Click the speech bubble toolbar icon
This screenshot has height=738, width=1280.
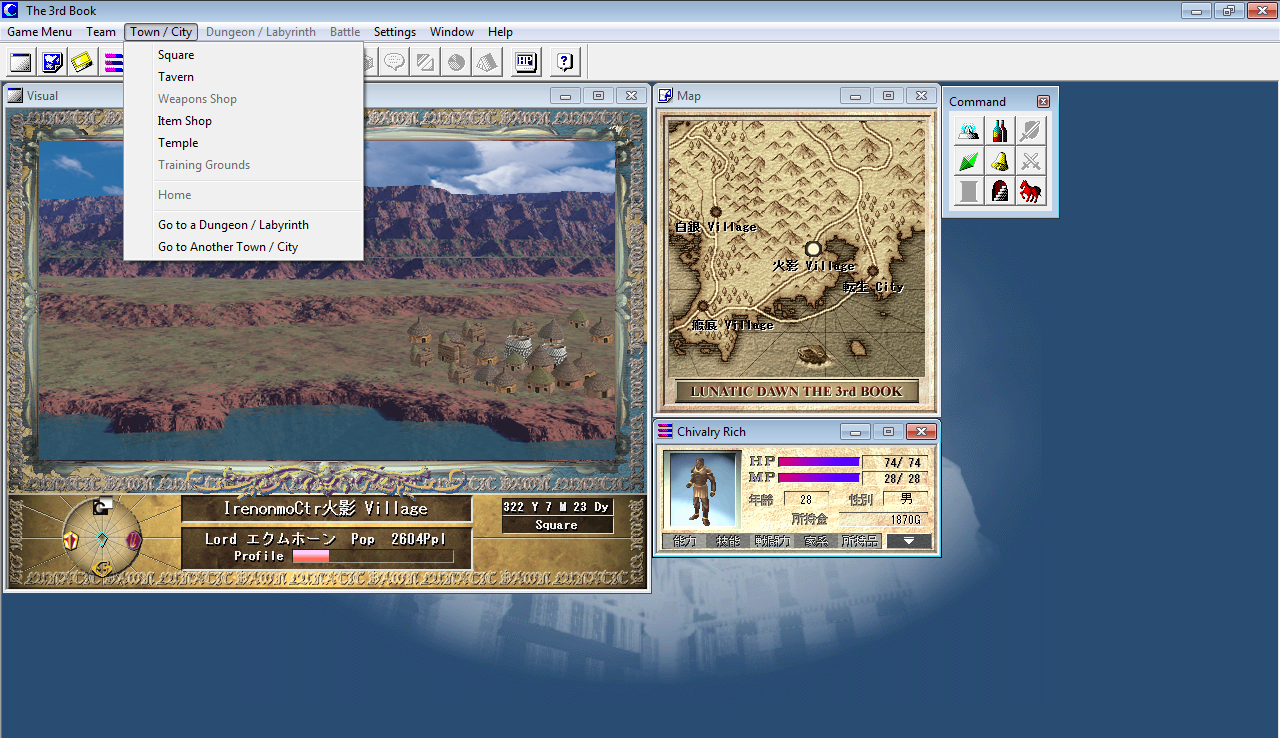395,62
